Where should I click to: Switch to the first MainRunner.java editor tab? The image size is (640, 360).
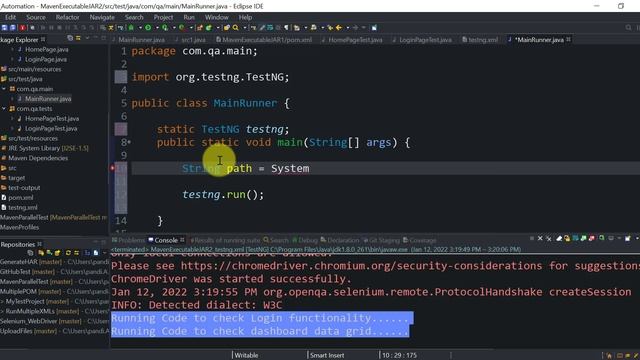click(139, 40)
